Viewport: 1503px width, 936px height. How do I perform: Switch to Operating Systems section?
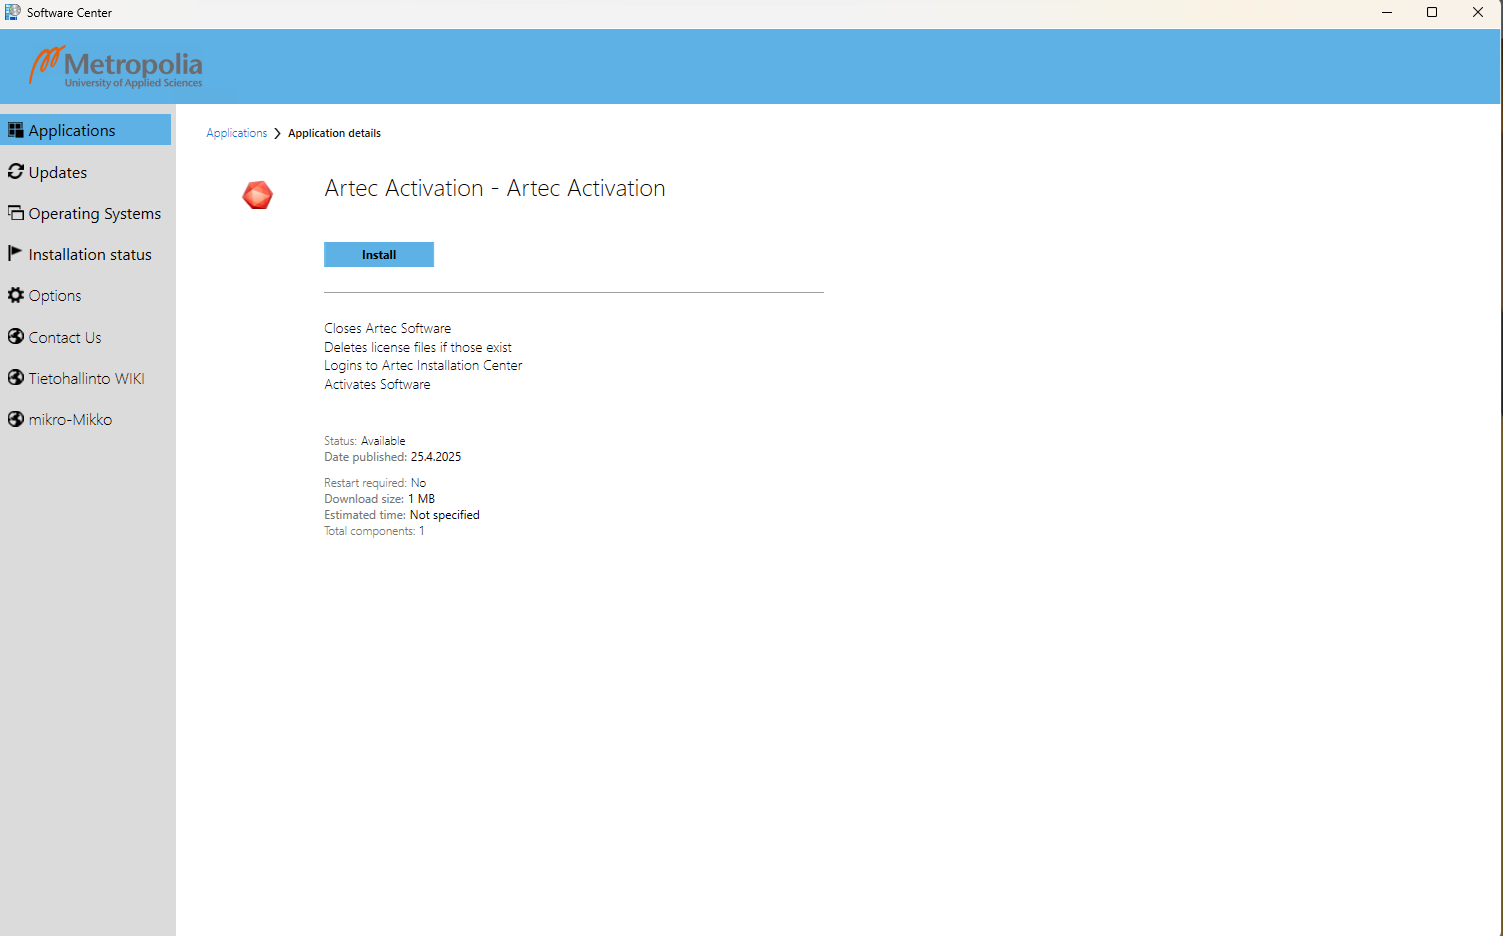tap(86, 213)
